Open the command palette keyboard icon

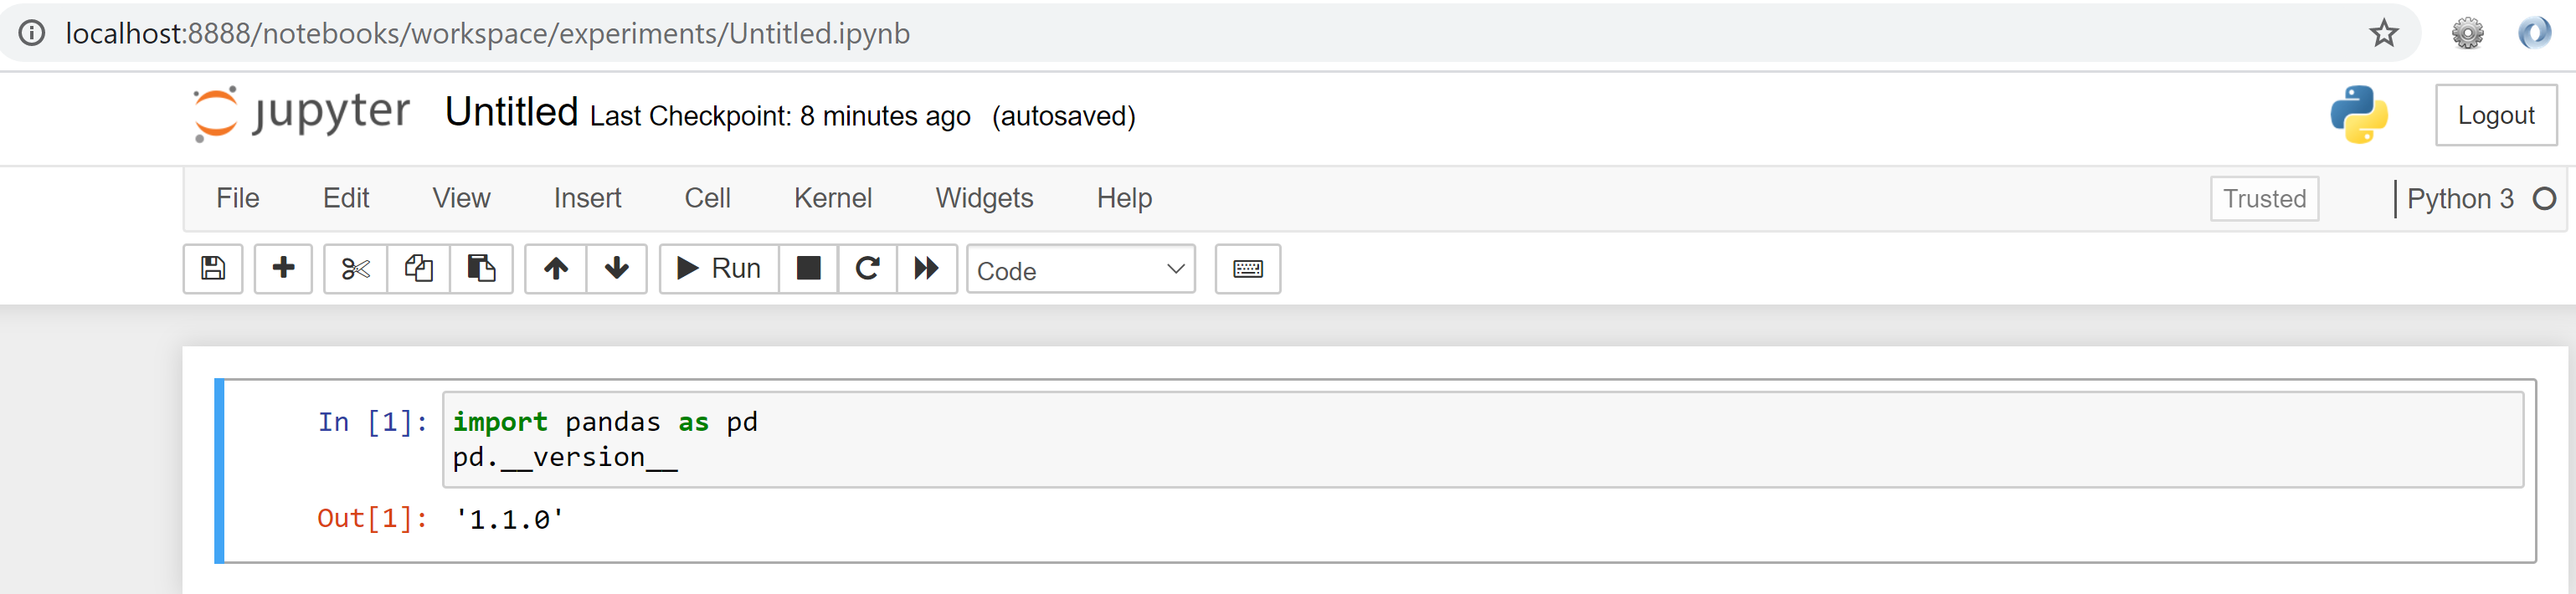(1246, 269)
